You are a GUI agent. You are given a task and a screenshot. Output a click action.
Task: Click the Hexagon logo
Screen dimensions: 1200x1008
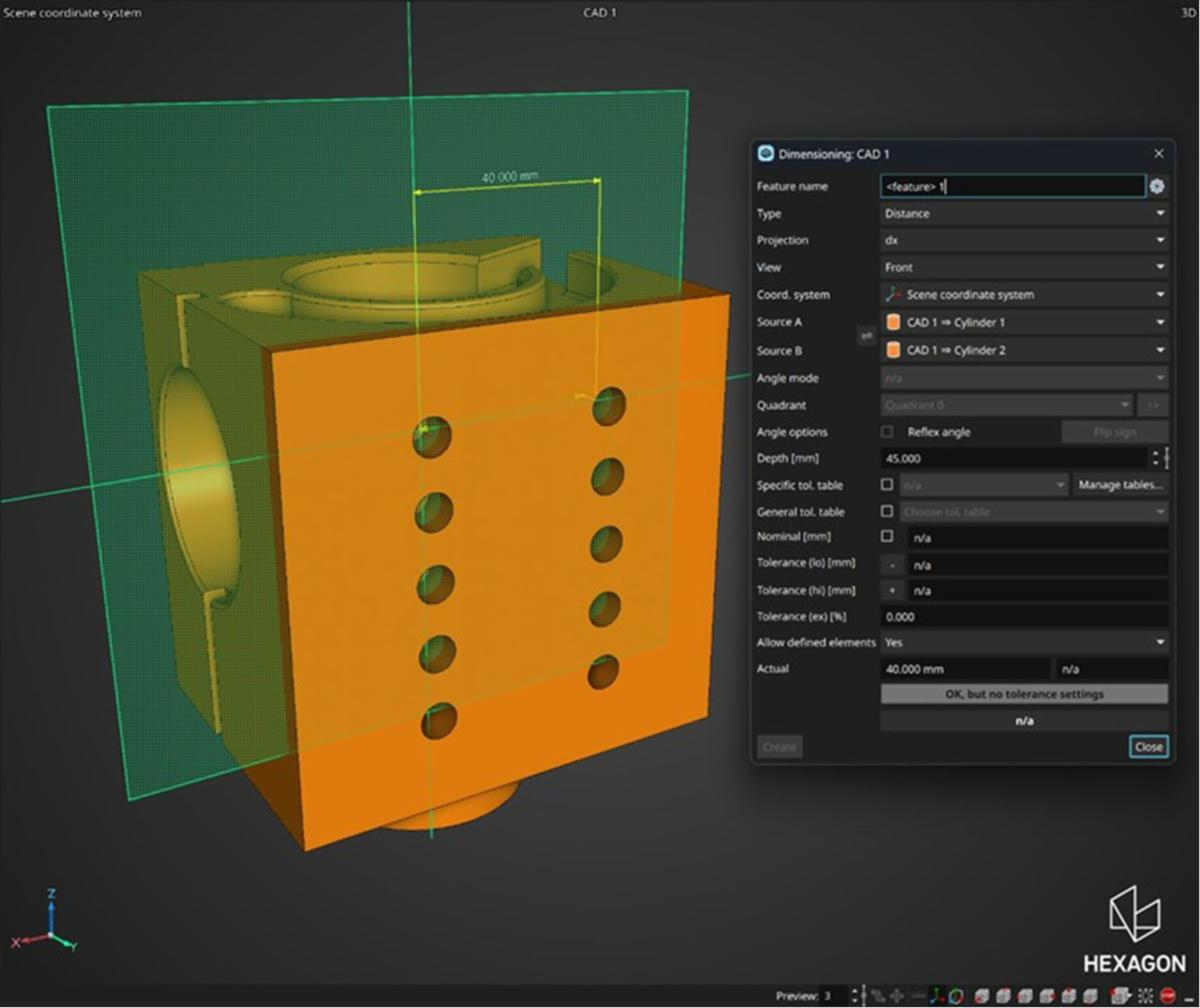pos(1134,928)
